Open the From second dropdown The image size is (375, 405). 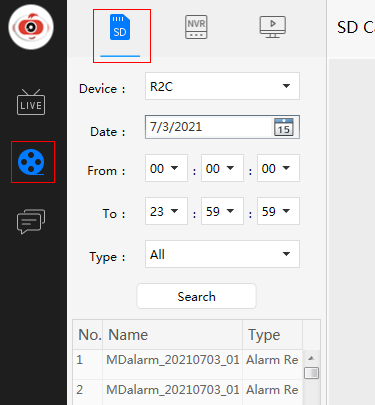[278, 168]
